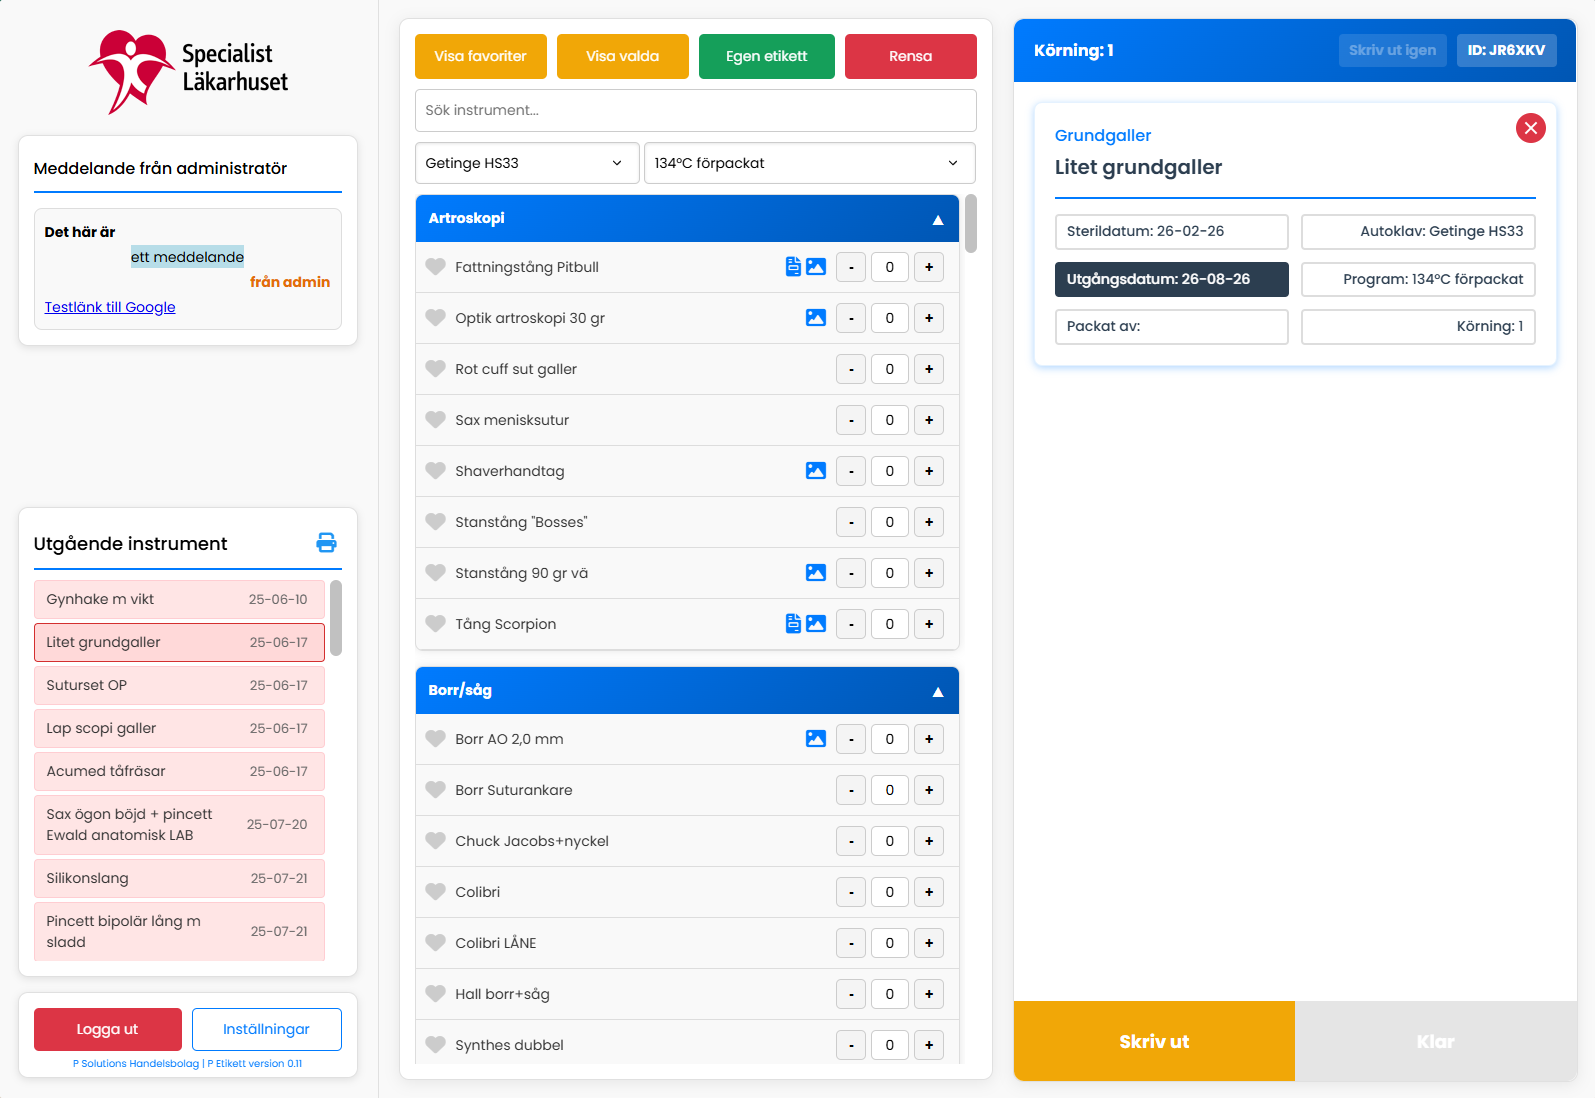View image icon for Borr AO 2,0 mm

(816, 739)
